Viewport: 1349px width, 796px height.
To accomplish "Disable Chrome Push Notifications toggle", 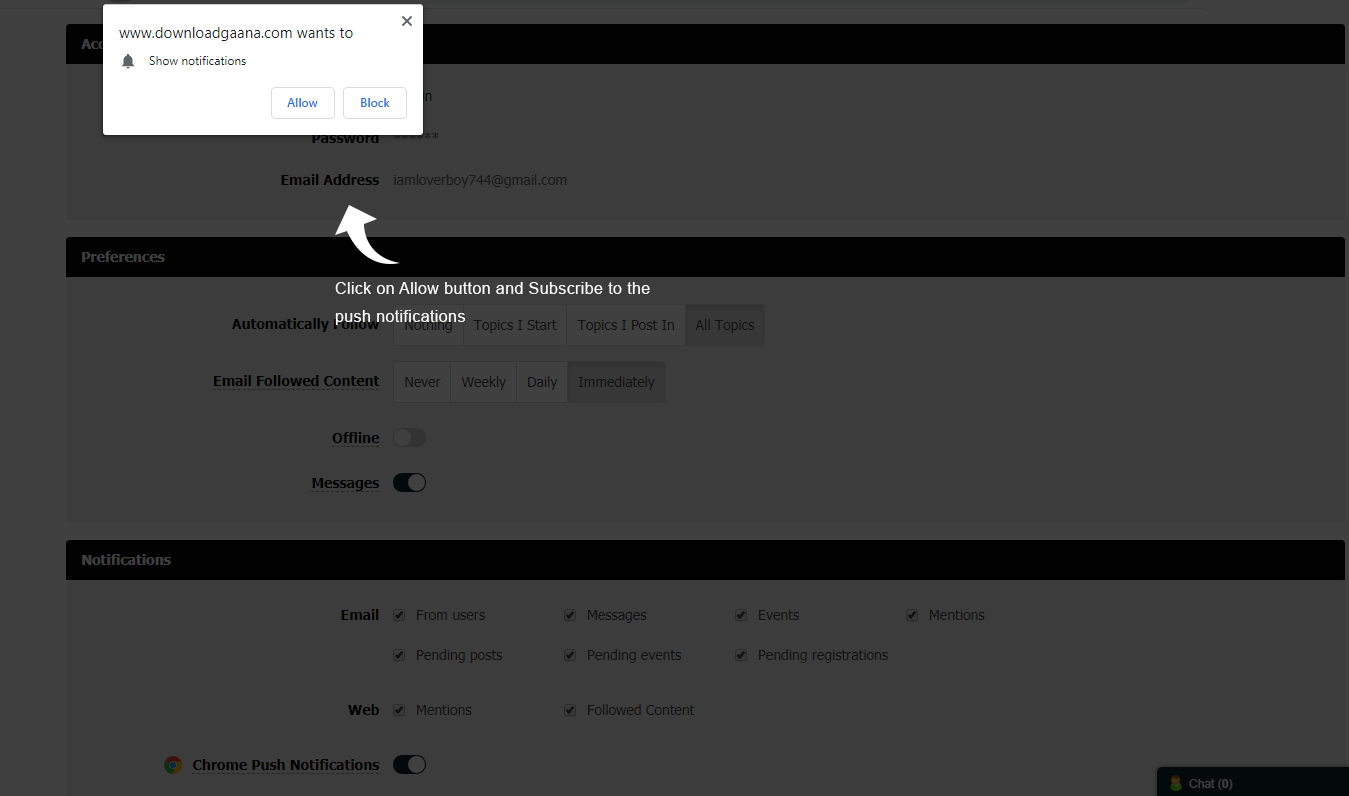I will 409,765.
